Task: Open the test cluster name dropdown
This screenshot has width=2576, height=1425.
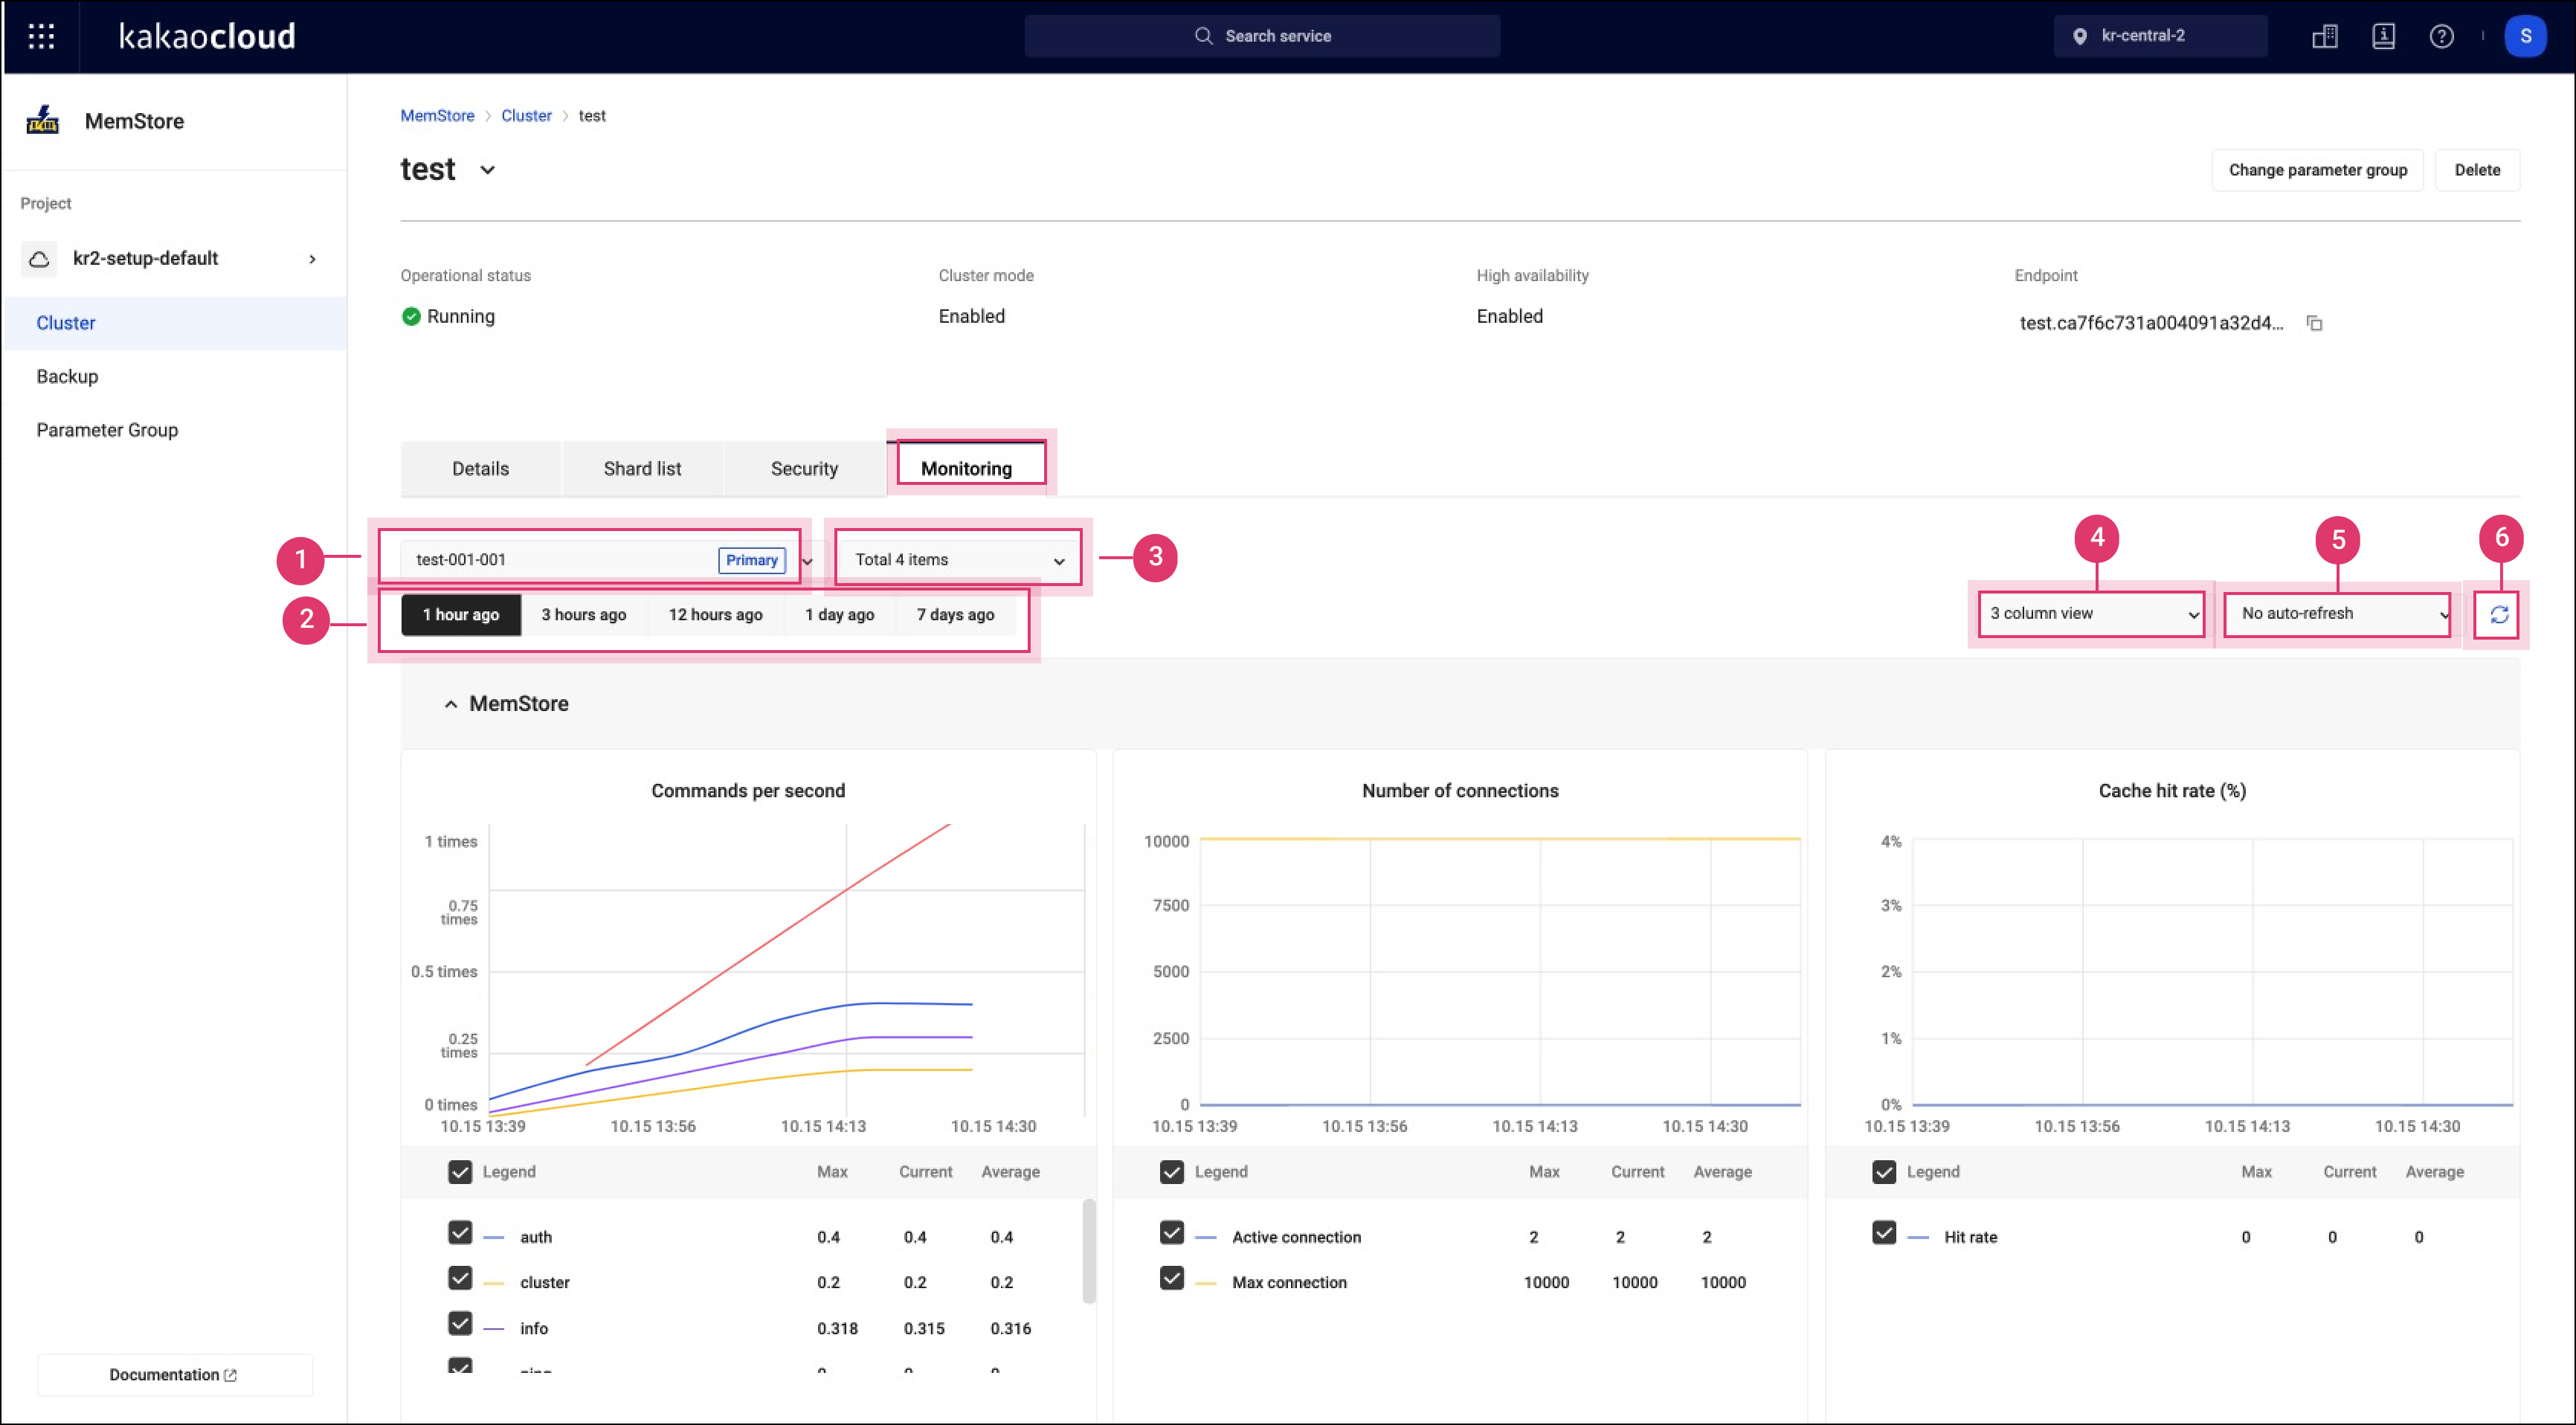Action: 487,170
